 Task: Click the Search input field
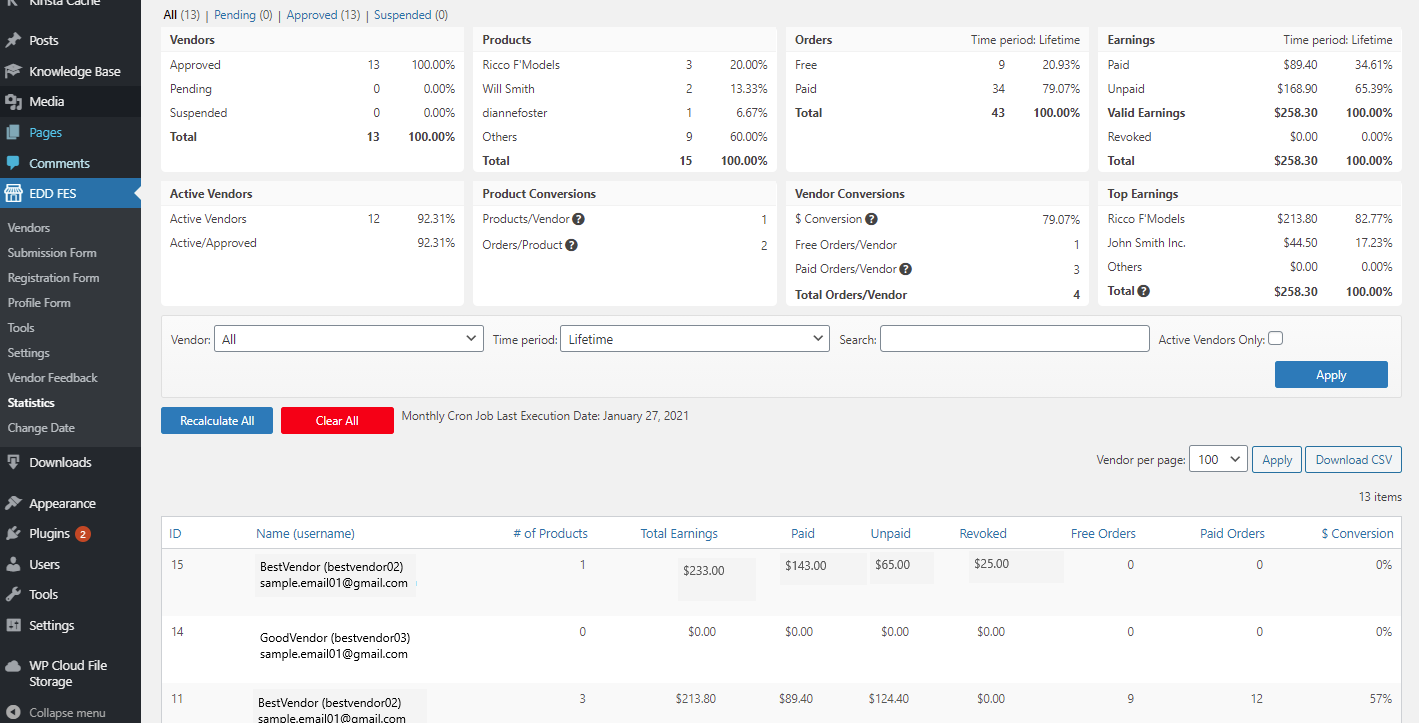tap(1015, 339)
